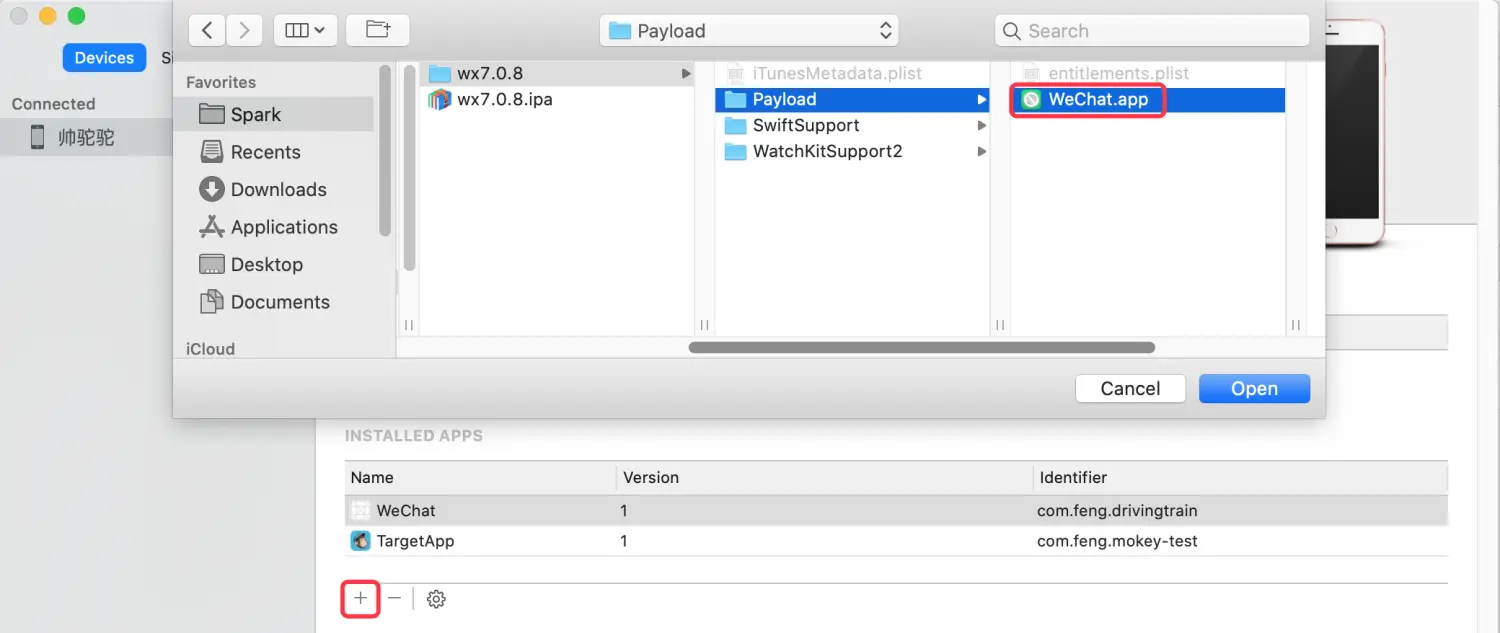Click the Spark folder icon

[x=211, y=114]
